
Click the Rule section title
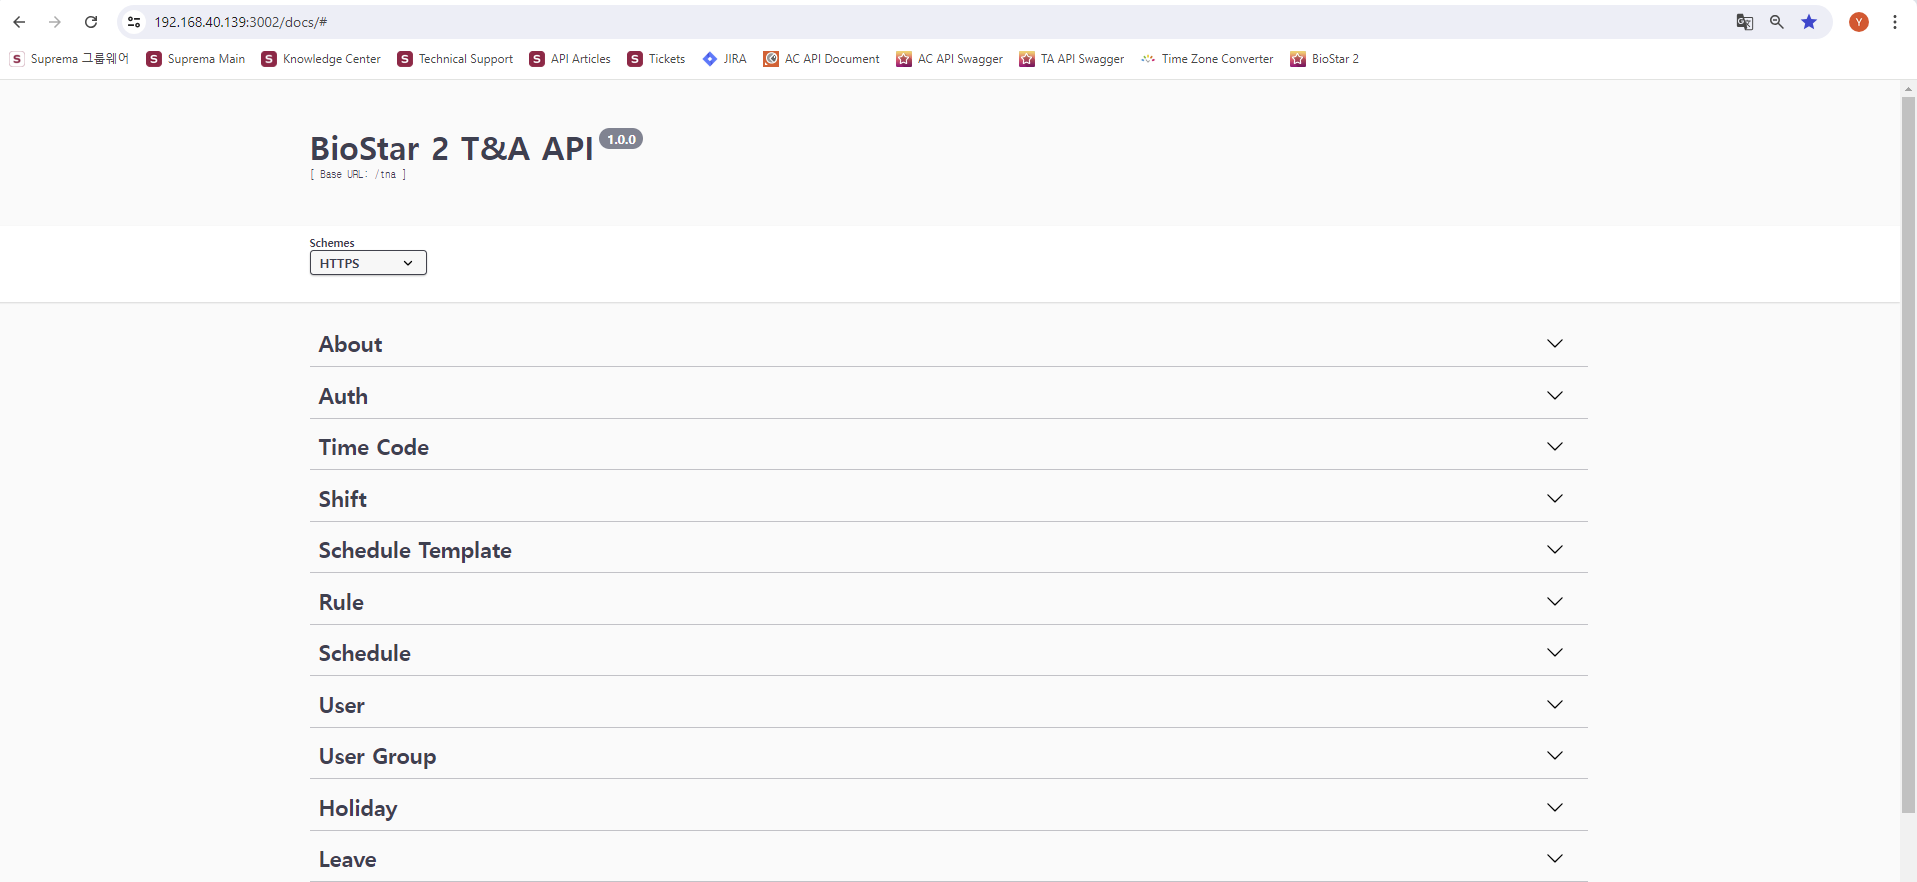341,602
